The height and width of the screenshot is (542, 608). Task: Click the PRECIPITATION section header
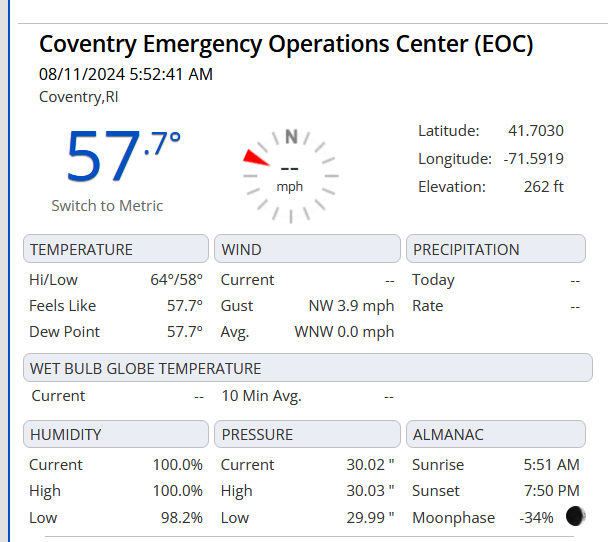pyautogui.click(x=496, y=249)
